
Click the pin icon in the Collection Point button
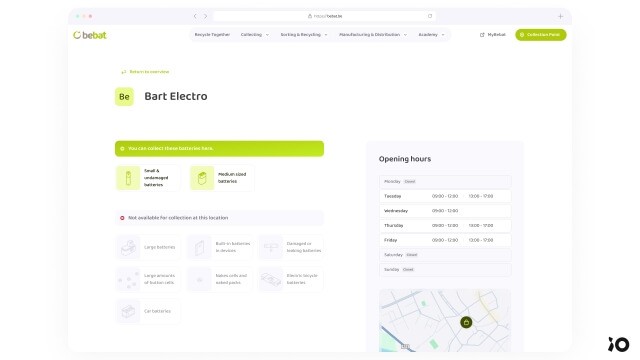tap(522, 35)
